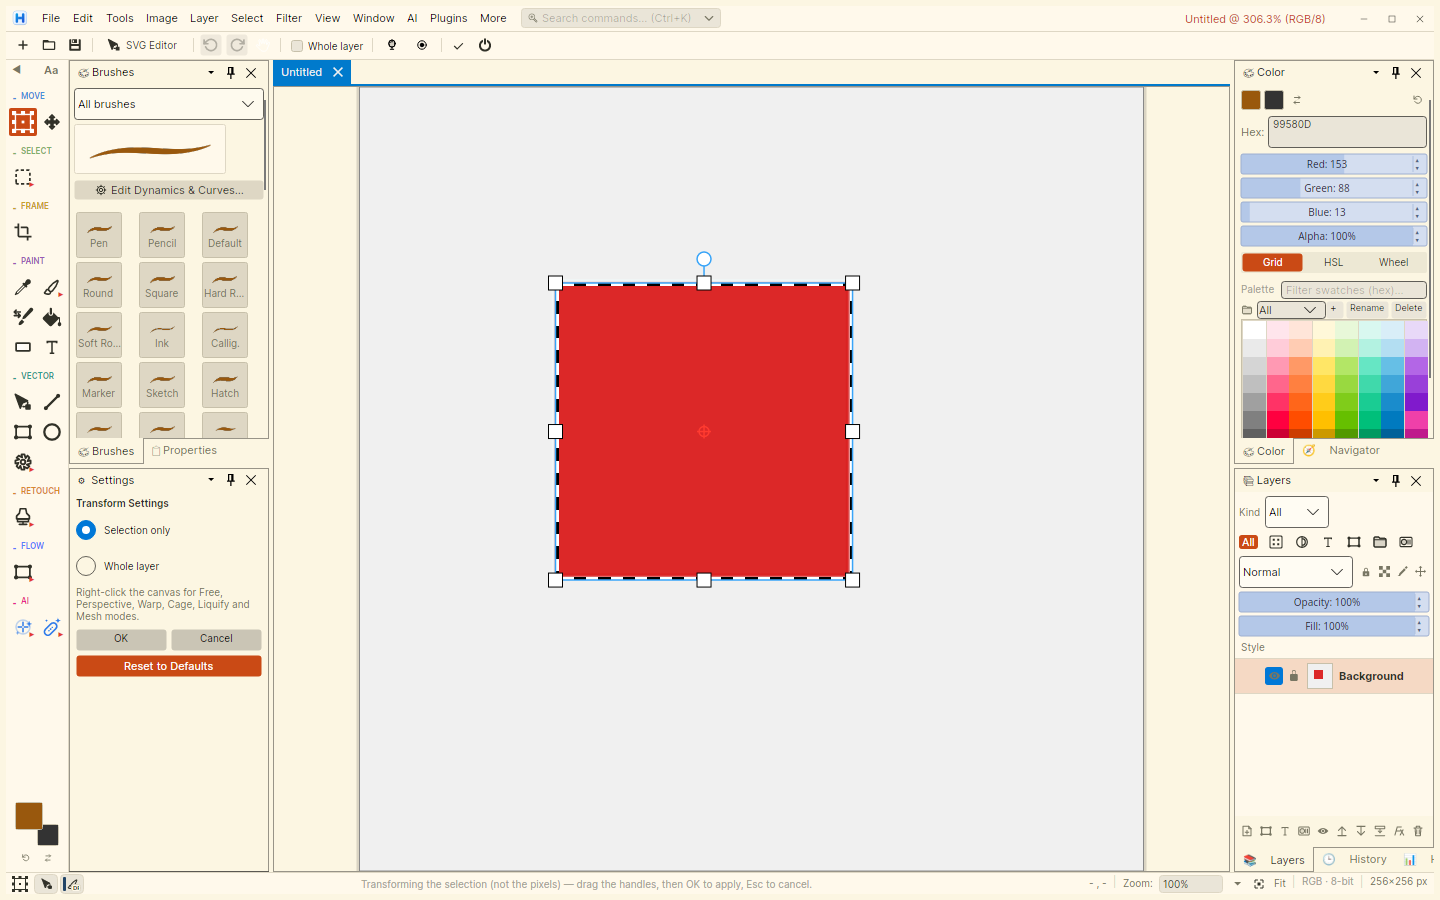This screenshot has width=1440, height=900.
Task: Enable the Whole layer checkbox in toolbar
Action: point(297,46)
